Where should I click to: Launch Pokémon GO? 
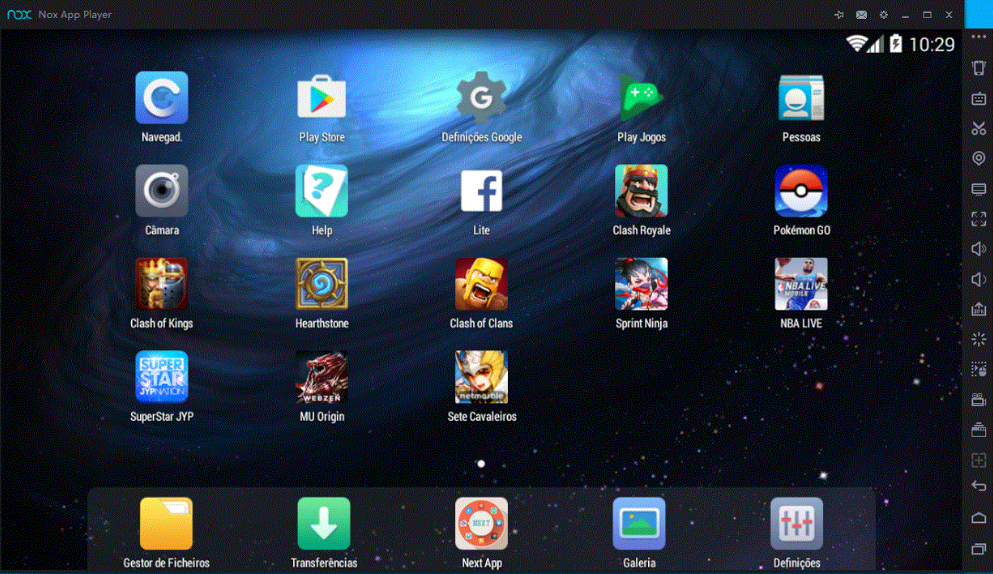click(x=801, y=191)
